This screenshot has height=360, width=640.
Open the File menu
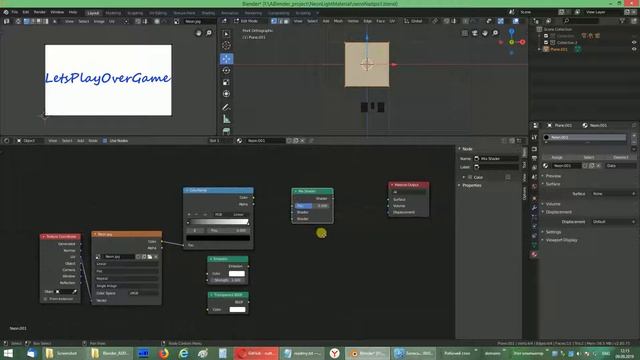tap(15, 12)
